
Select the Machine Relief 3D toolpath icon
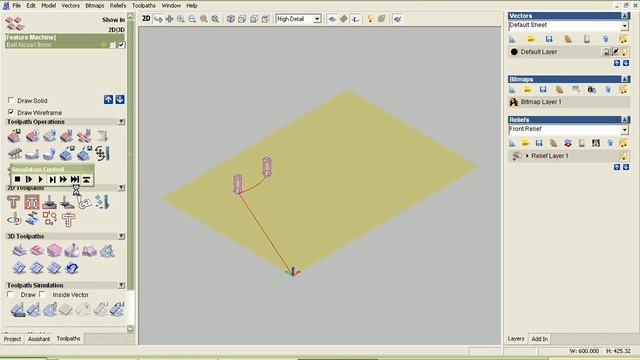coord(19,250)
